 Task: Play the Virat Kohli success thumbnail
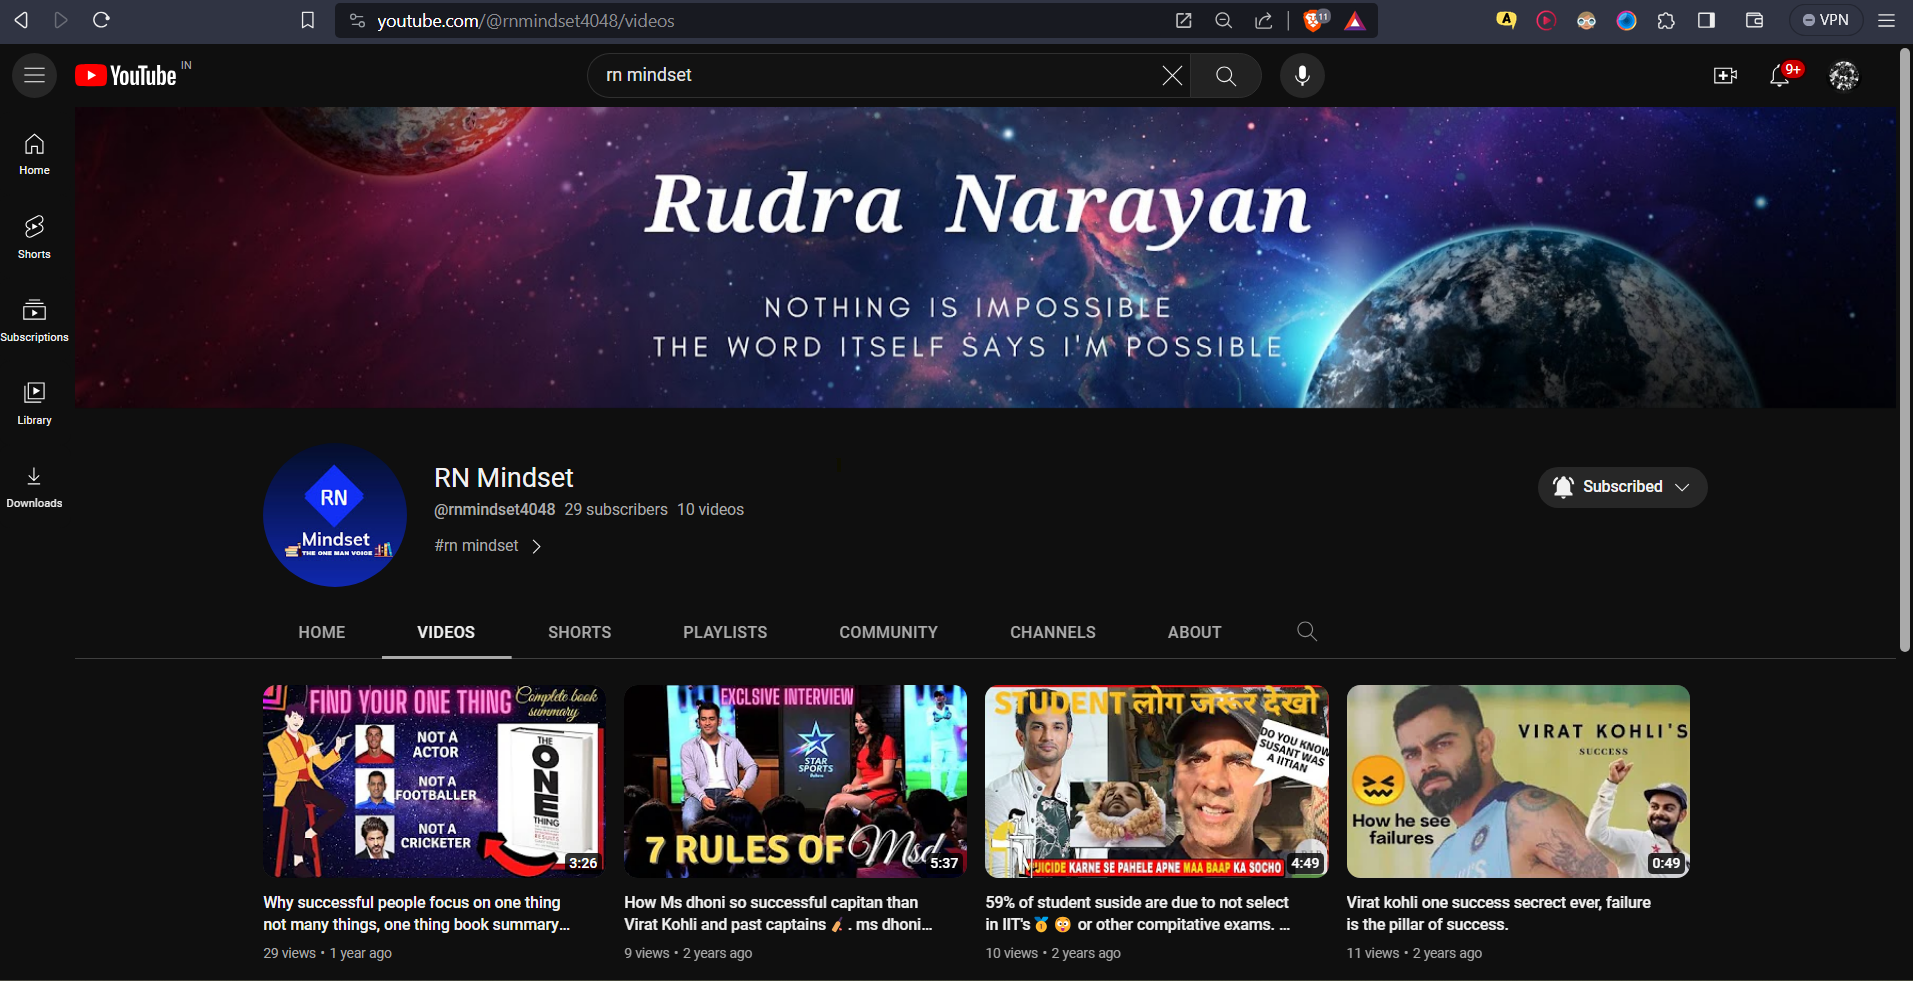[x=1518, y=782]
